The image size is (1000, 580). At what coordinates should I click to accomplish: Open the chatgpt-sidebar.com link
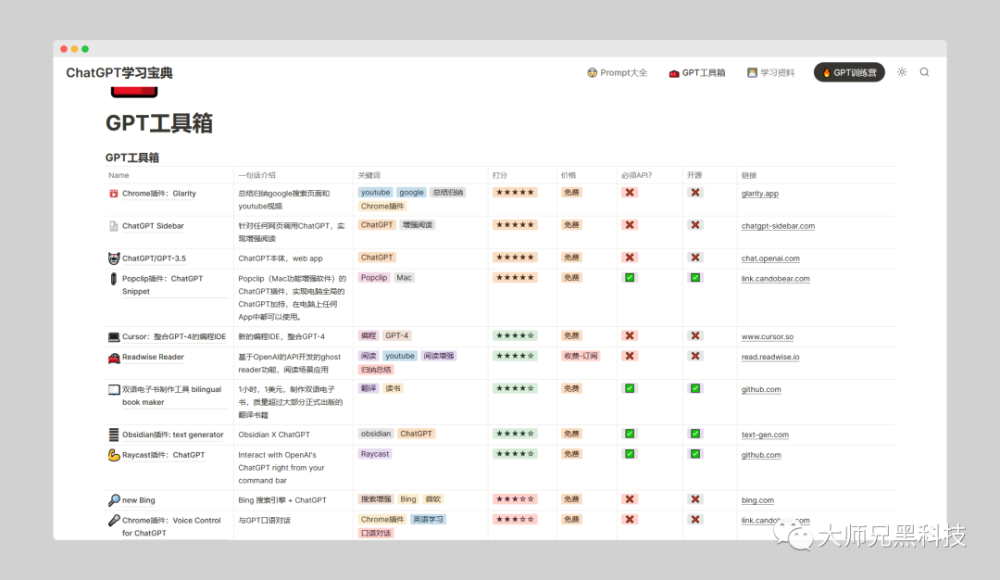coord(778,227)
